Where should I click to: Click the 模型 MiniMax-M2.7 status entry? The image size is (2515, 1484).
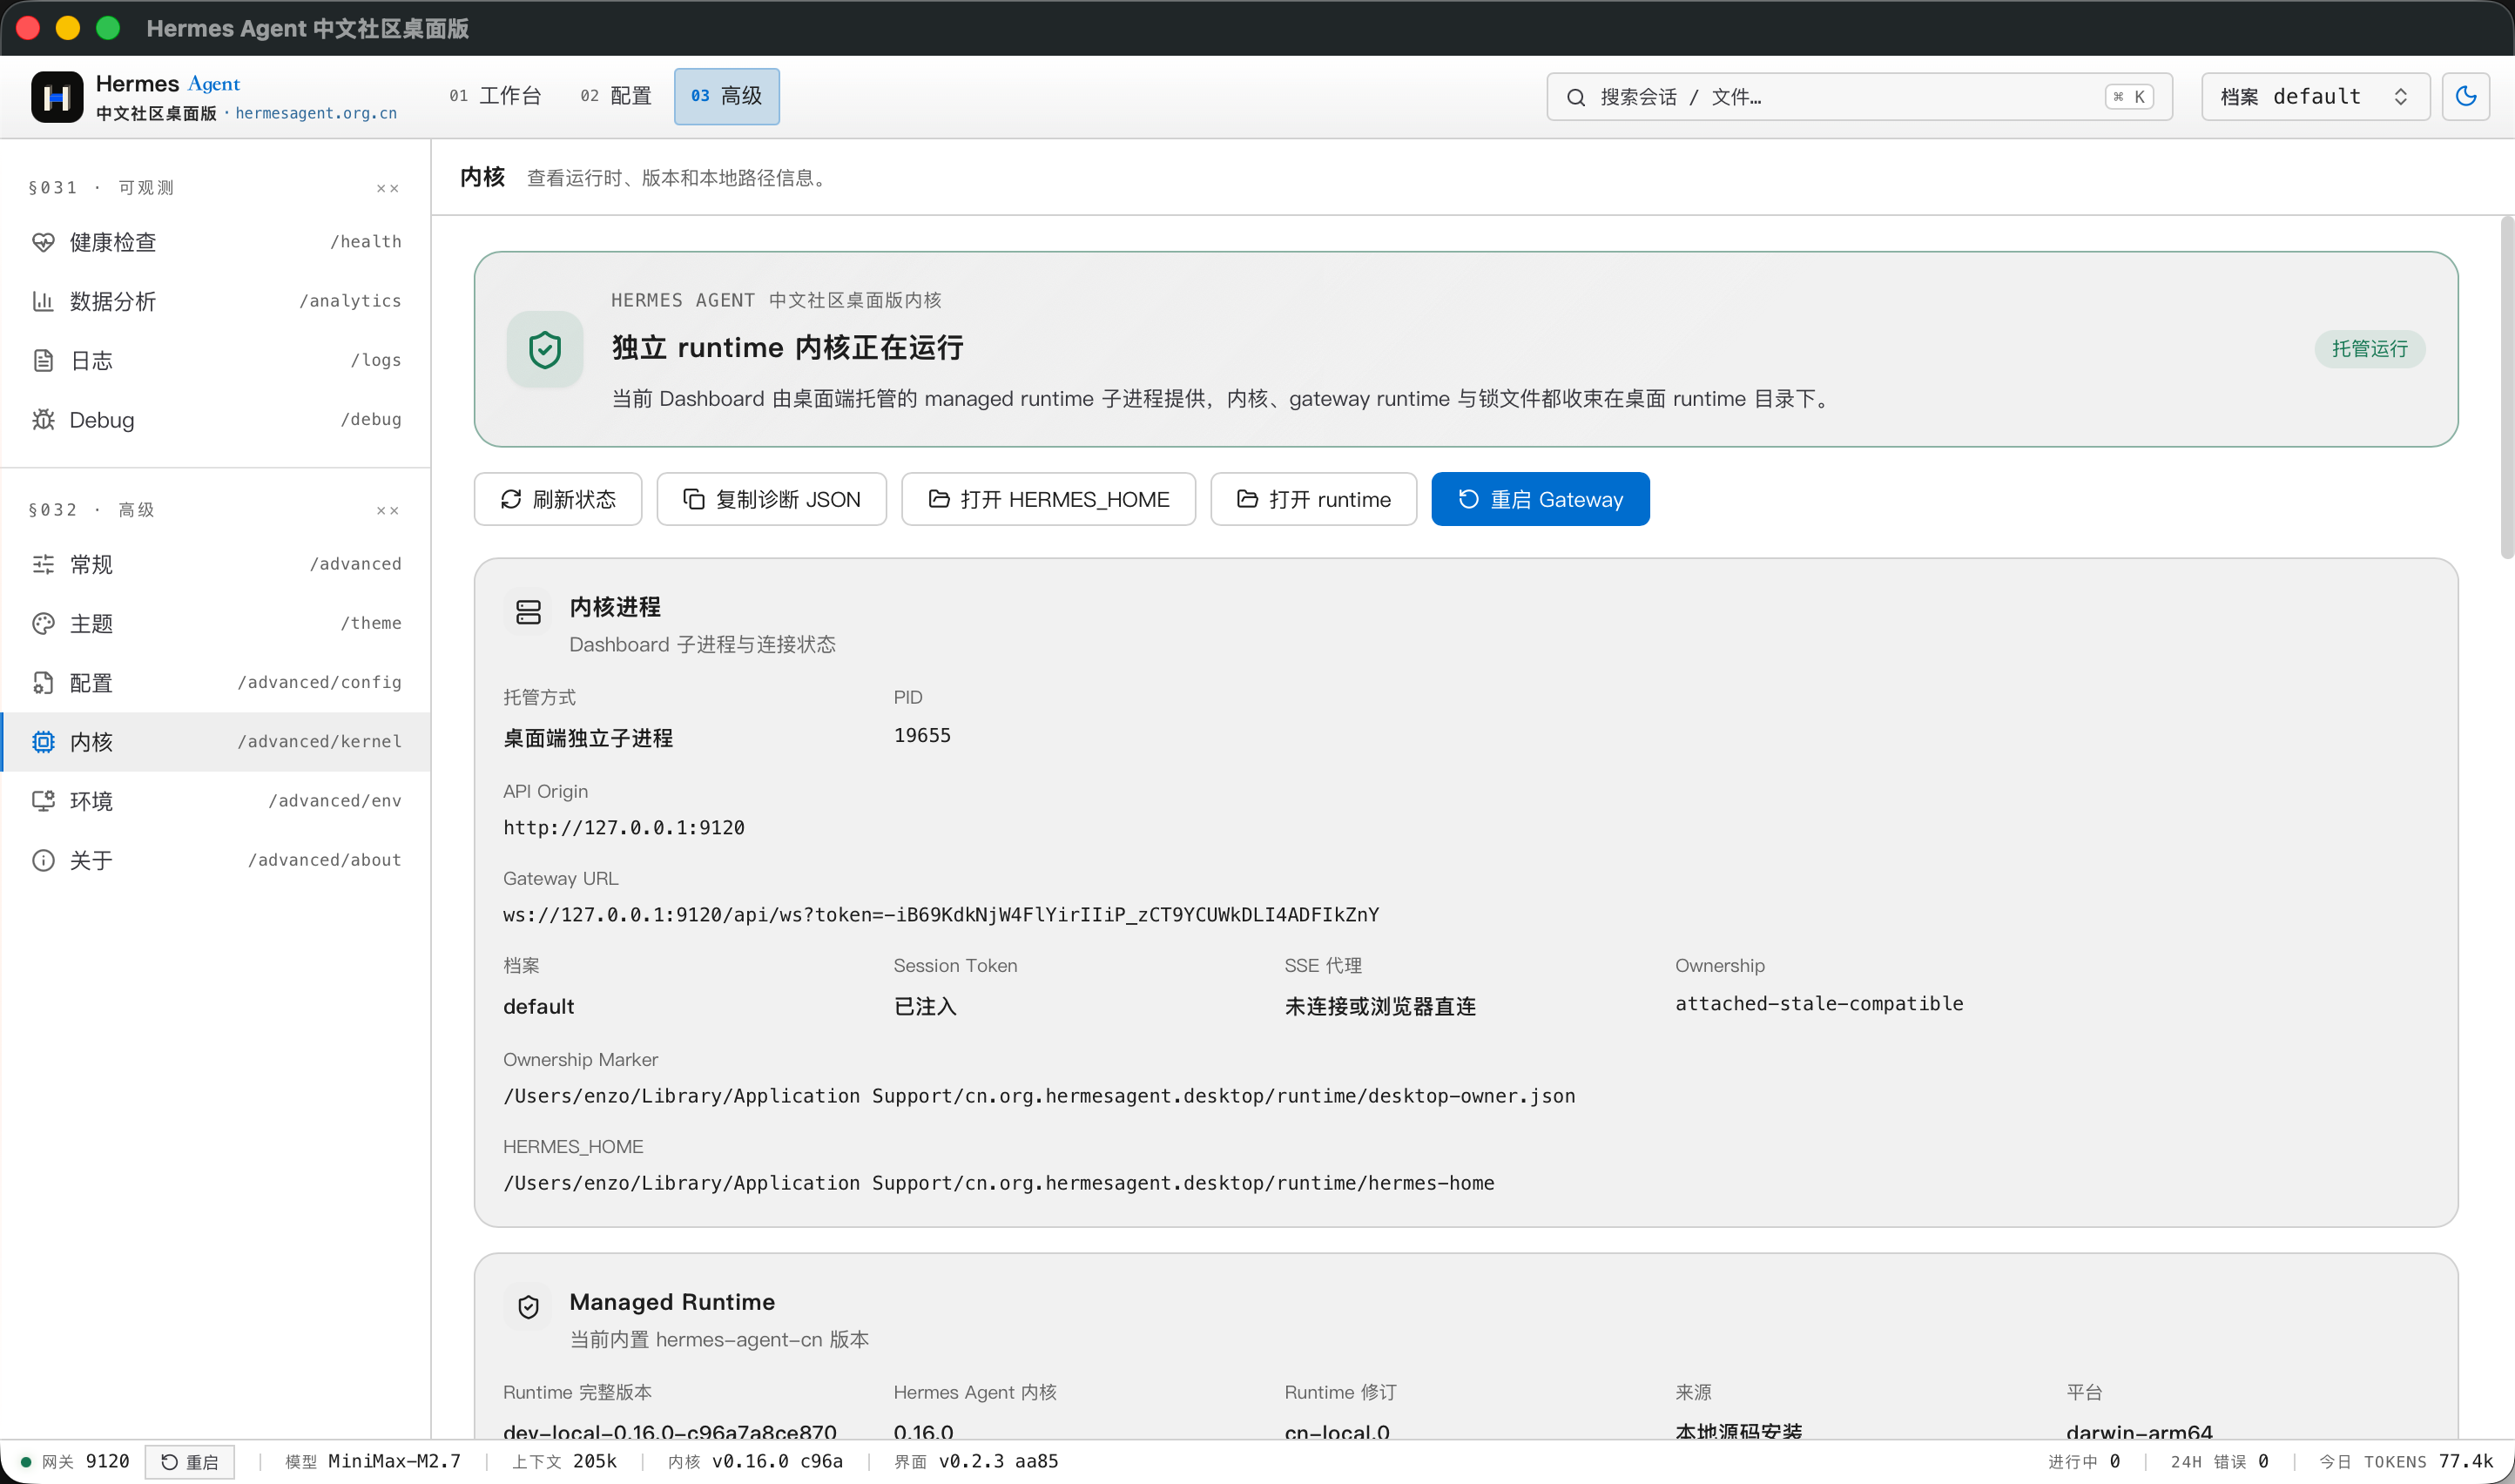[372, 1462]
